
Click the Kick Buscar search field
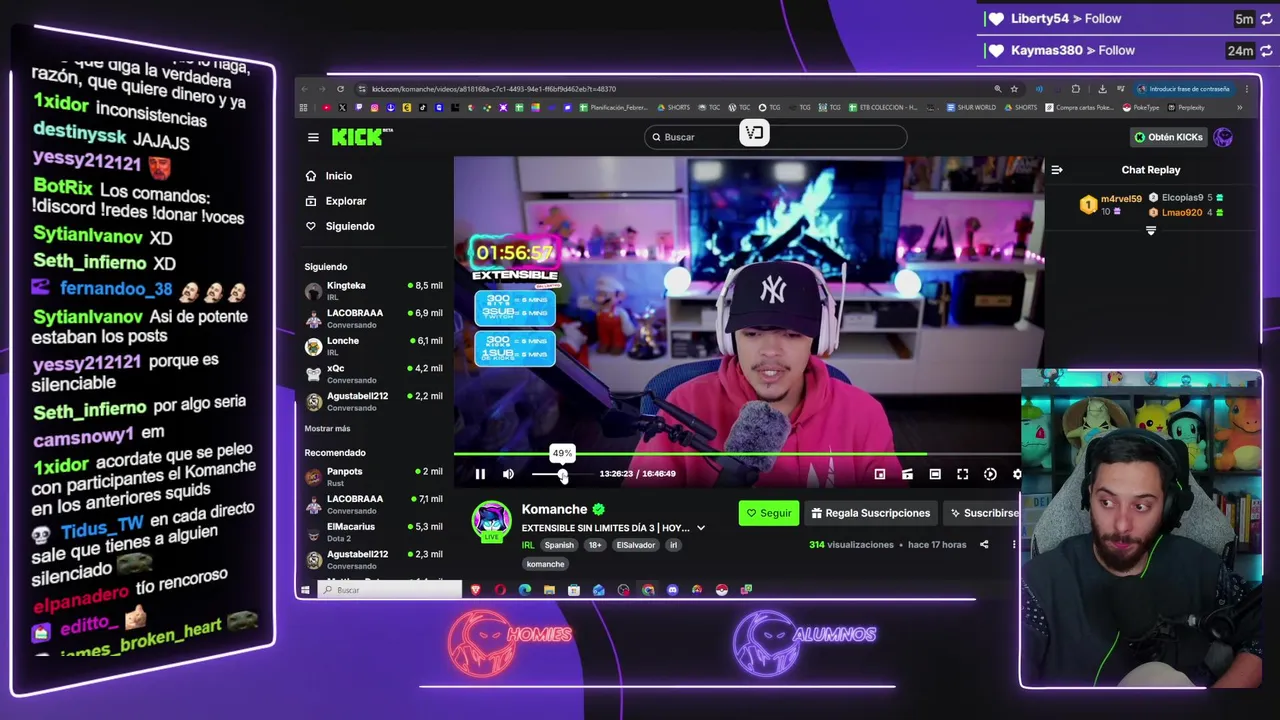click(775, 137)
